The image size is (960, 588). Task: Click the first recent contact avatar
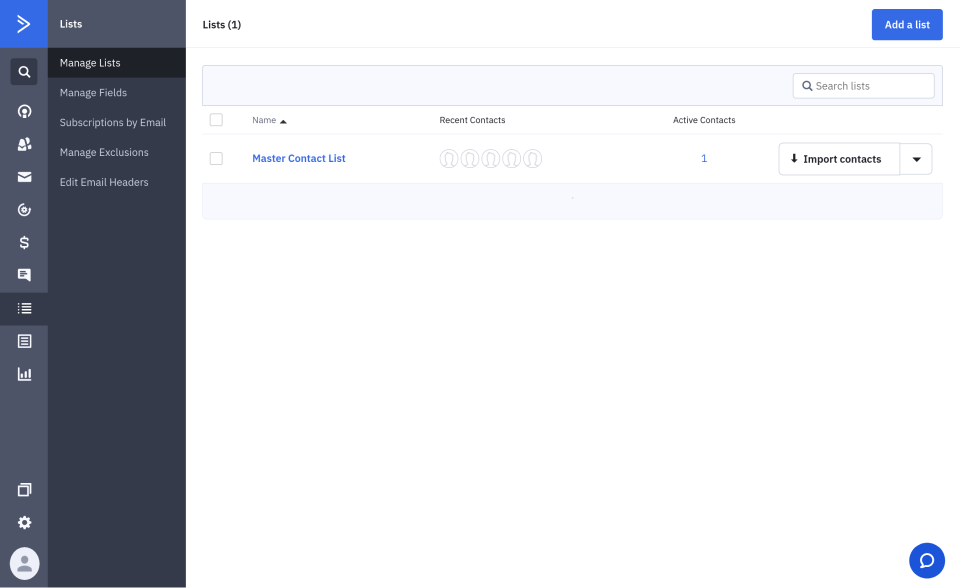point(449,159)
